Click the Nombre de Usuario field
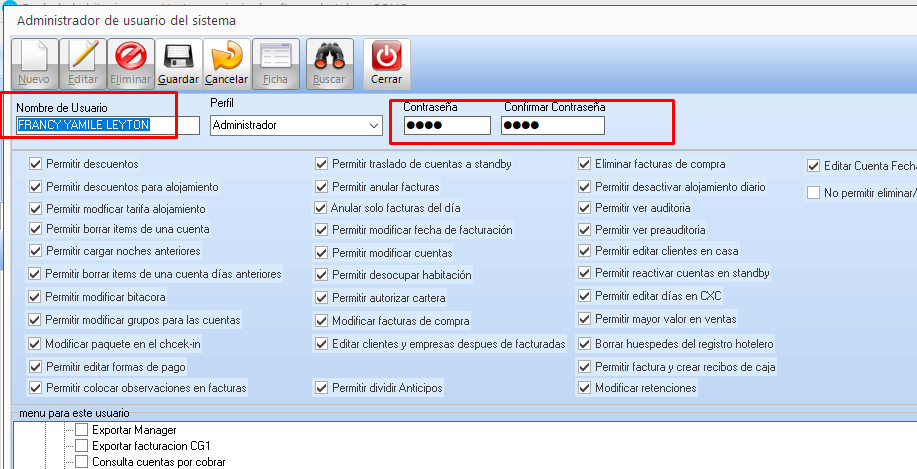This screenshot has width=917, height=469. (108, 125)
